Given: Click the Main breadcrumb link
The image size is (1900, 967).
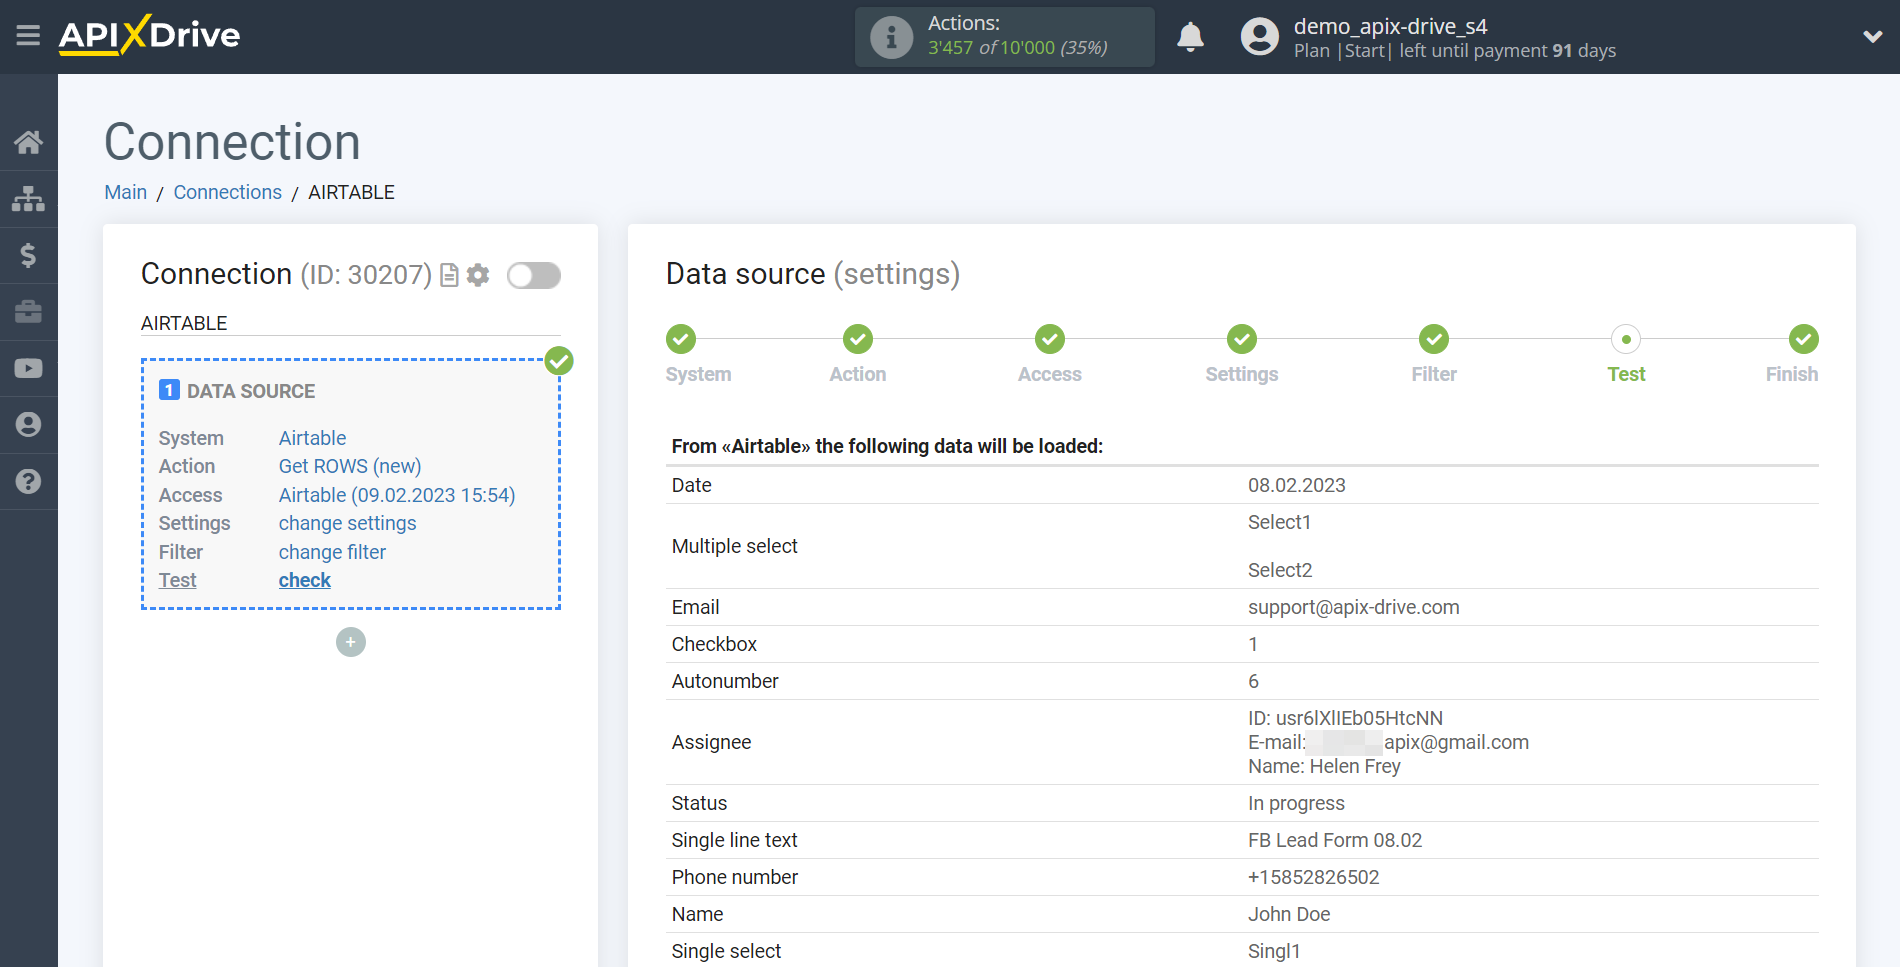Looking at the screenshot, I should (126, 192).
